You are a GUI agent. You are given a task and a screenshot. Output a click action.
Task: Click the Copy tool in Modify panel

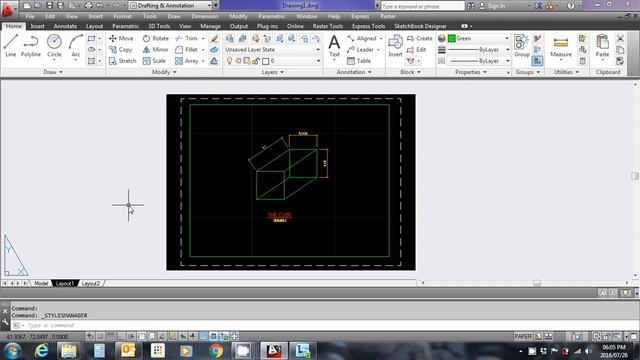pos(121,49)
